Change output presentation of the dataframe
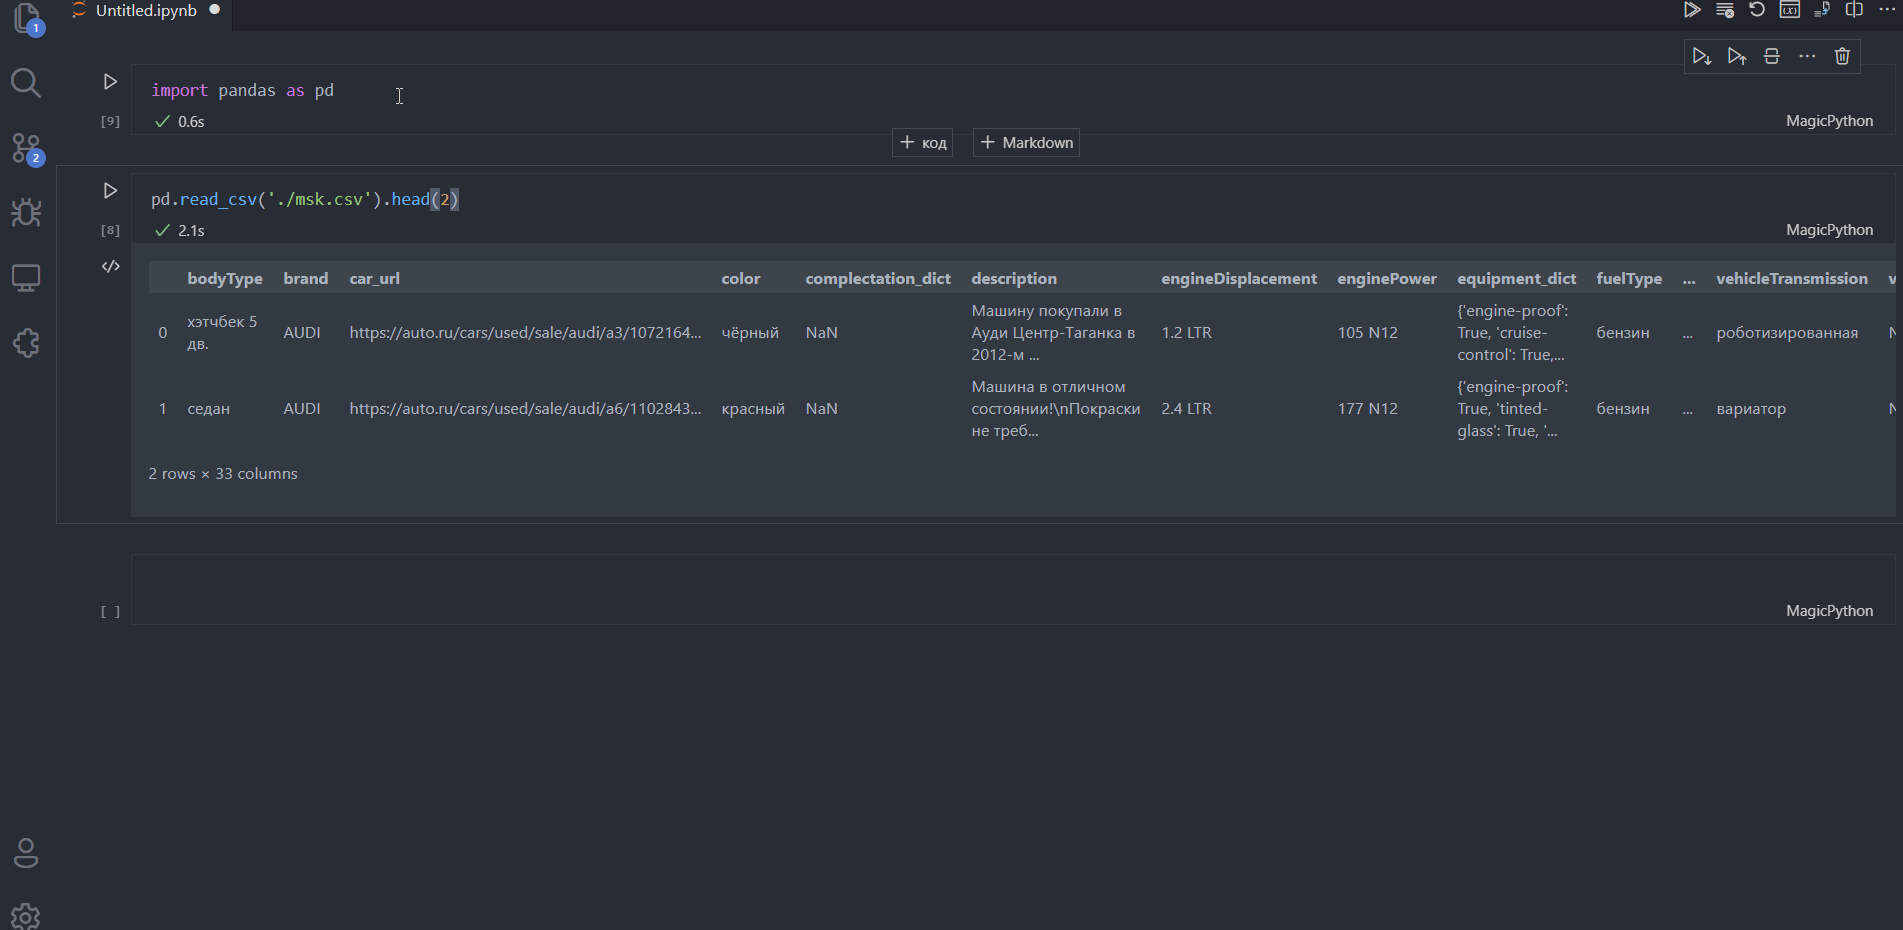The height and width of the screenshot is (930, 1903). [x=111, y=266]
